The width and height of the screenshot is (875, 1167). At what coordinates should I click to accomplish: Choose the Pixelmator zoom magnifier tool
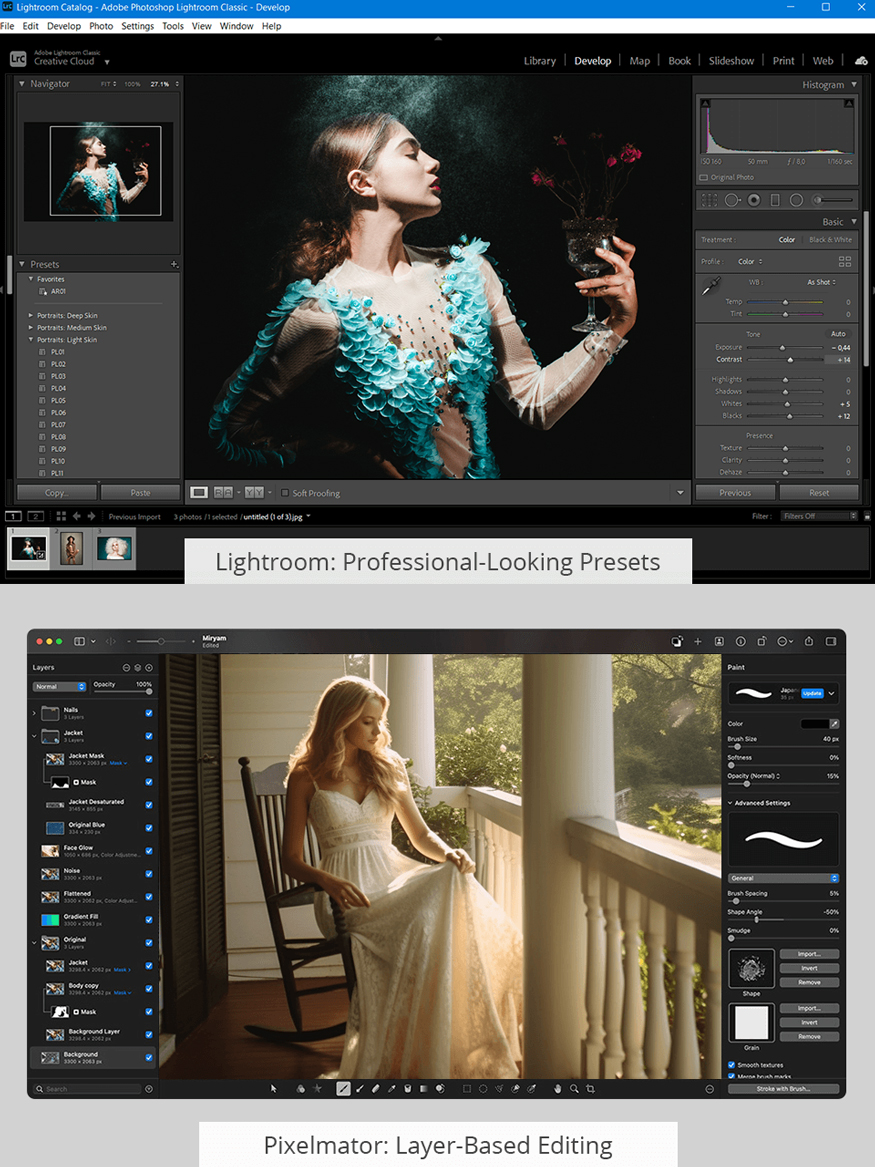(574, 1088)
